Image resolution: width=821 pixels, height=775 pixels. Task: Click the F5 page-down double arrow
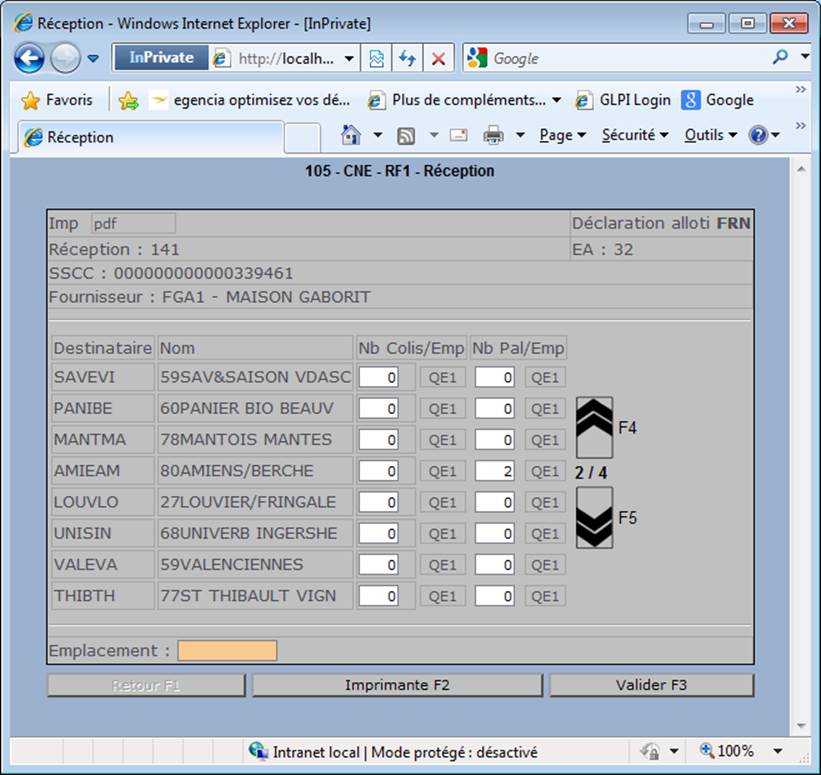(594, 517)
